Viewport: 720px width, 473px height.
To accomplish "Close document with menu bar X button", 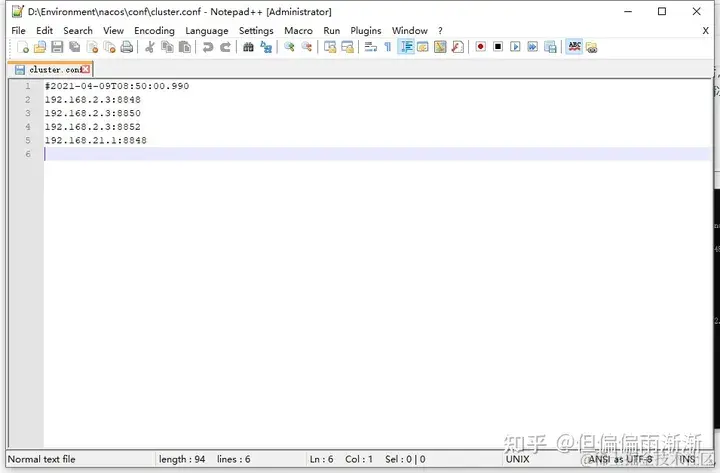I will click(x=705, y=31).
